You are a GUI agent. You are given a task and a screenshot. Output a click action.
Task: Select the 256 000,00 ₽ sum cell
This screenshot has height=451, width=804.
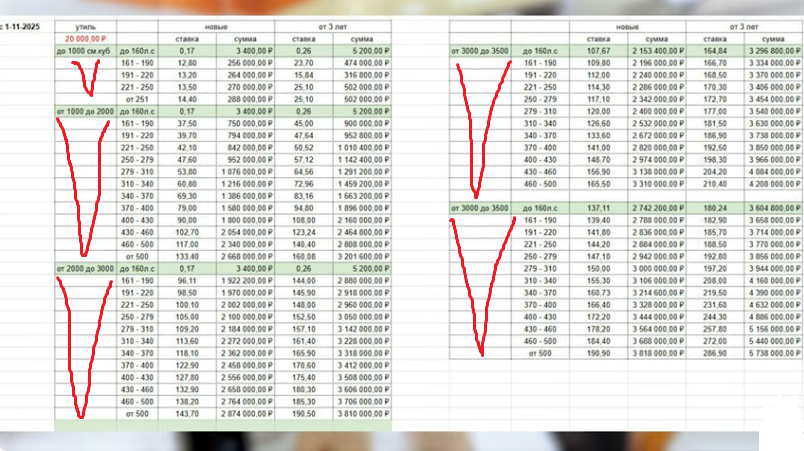click(246, 63)
